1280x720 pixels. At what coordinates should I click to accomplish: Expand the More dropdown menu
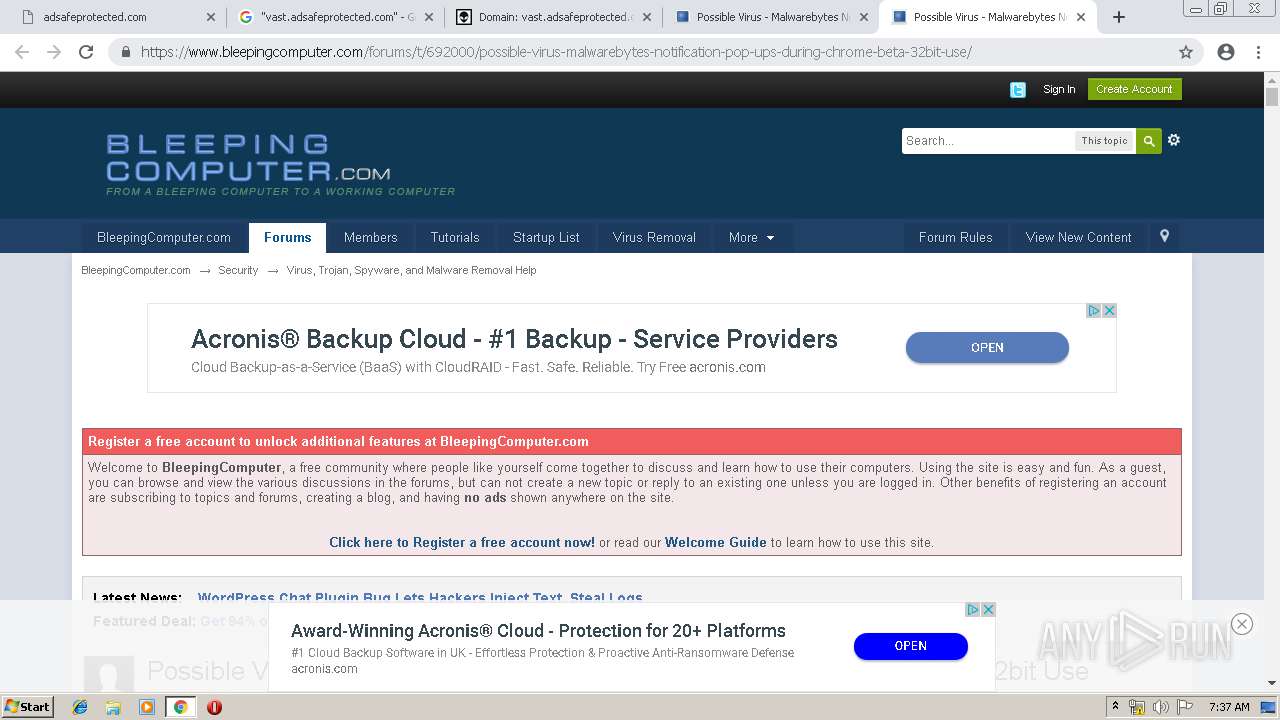point(752,237)
